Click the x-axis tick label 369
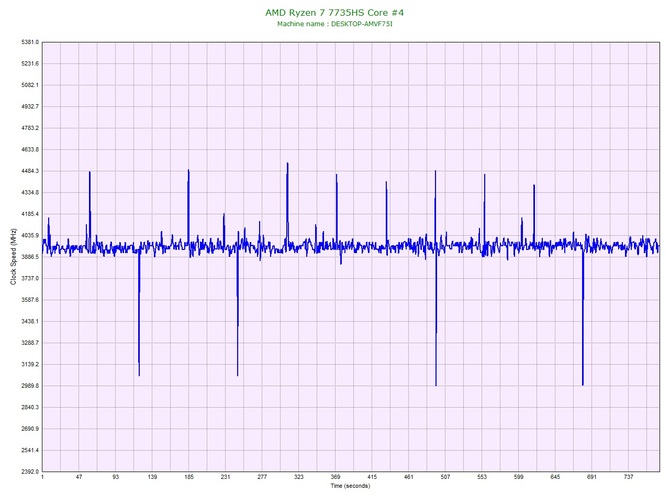The image size is (670, 503). (x=335, y=477)
